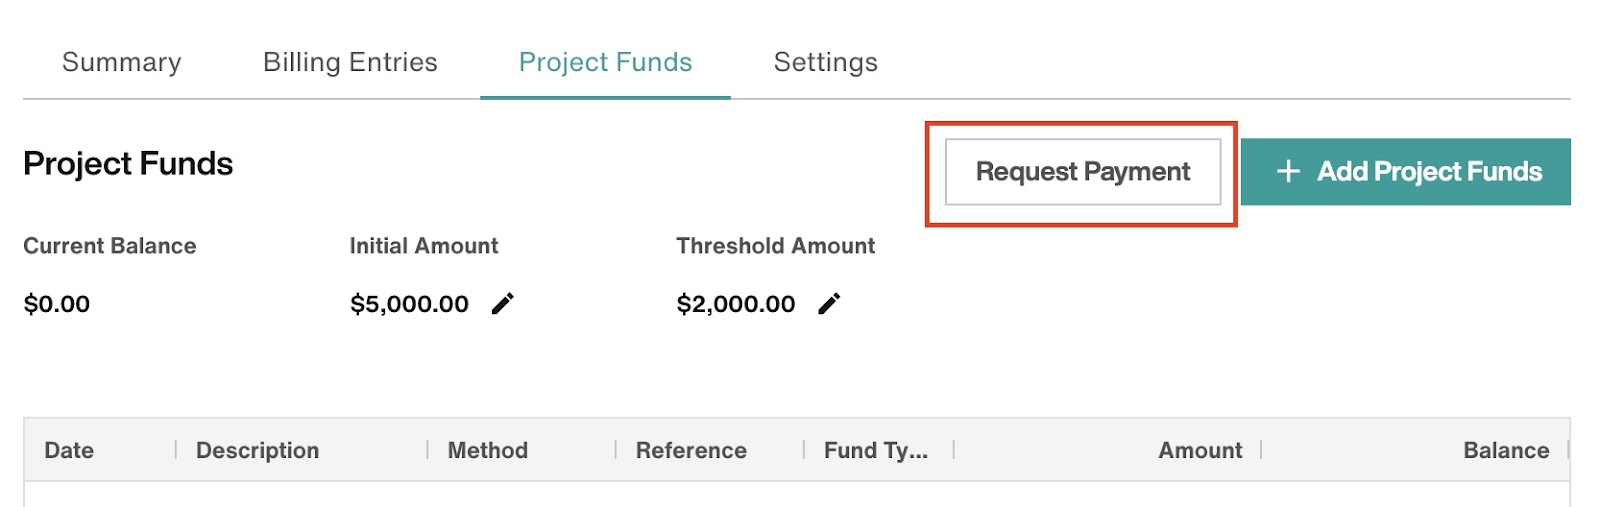Viewport: 1600px width, 507px height.
Task: Switch to the Billing Entries tab
Action: coord(350,62)
